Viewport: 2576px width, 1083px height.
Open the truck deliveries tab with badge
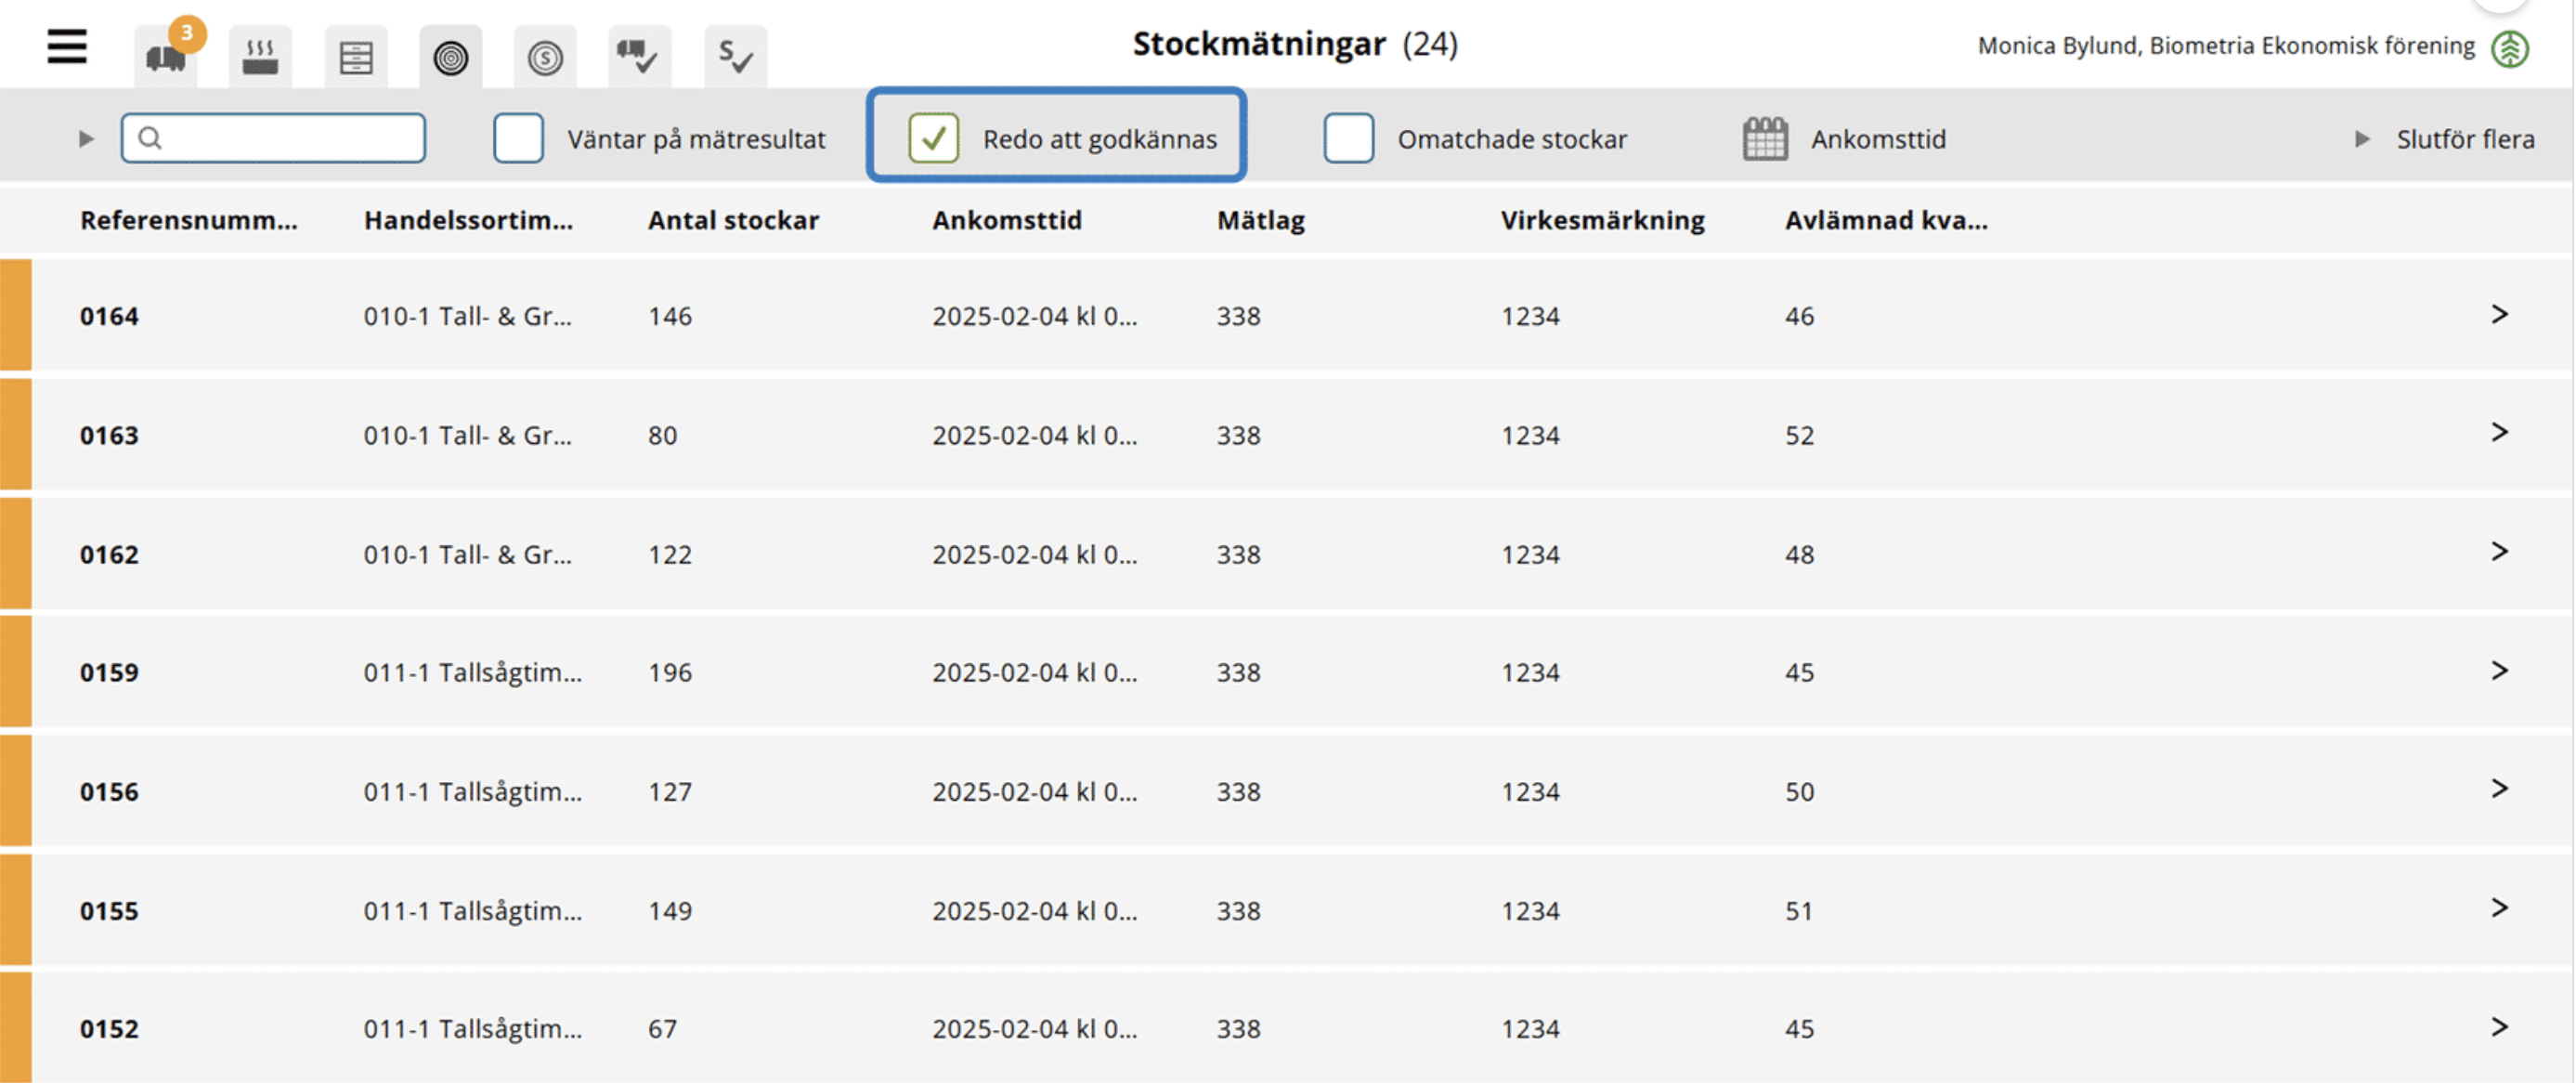coord(165,57)
